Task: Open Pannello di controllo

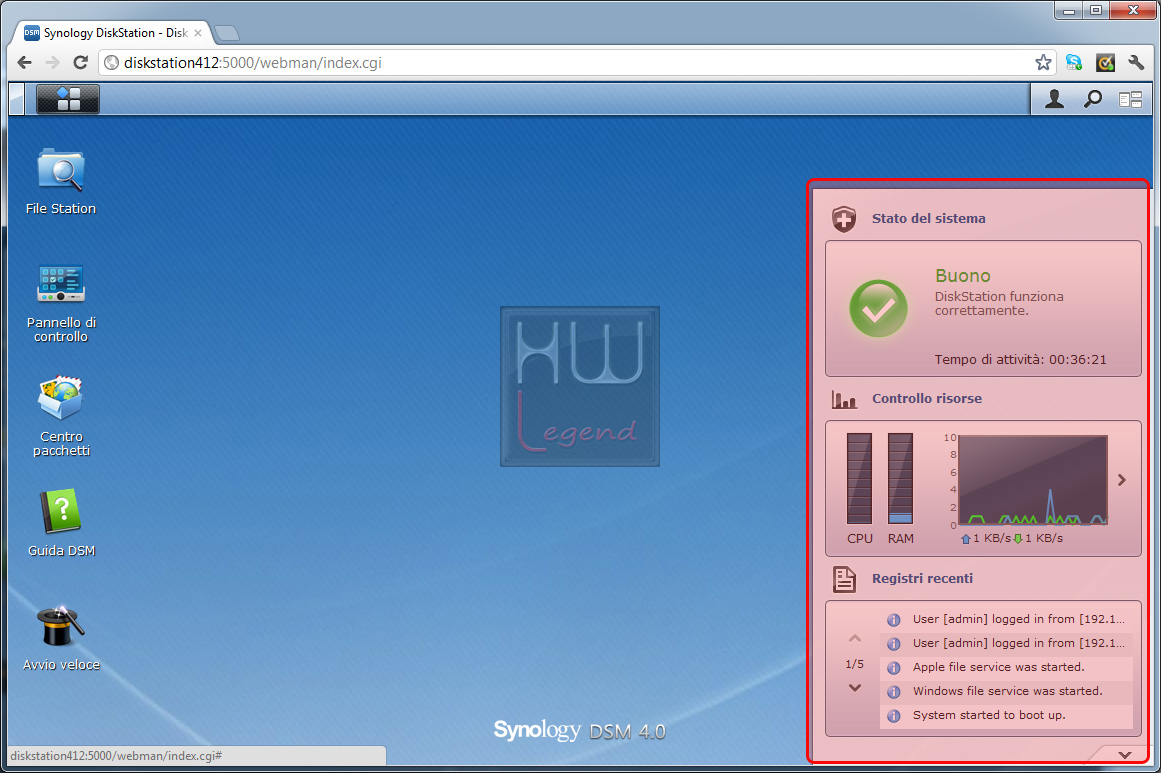Action: pos(61,304)
